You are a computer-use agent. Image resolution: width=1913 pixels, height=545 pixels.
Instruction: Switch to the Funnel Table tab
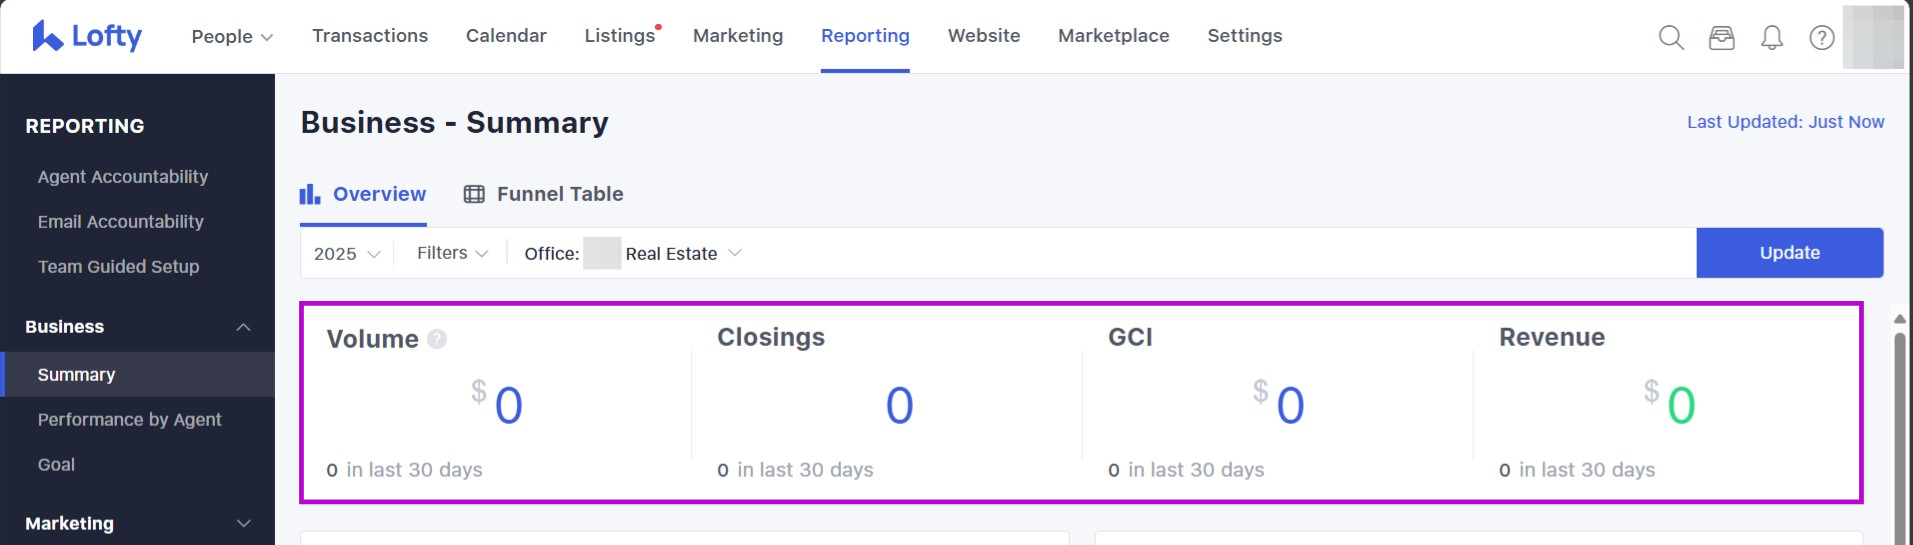543,194
